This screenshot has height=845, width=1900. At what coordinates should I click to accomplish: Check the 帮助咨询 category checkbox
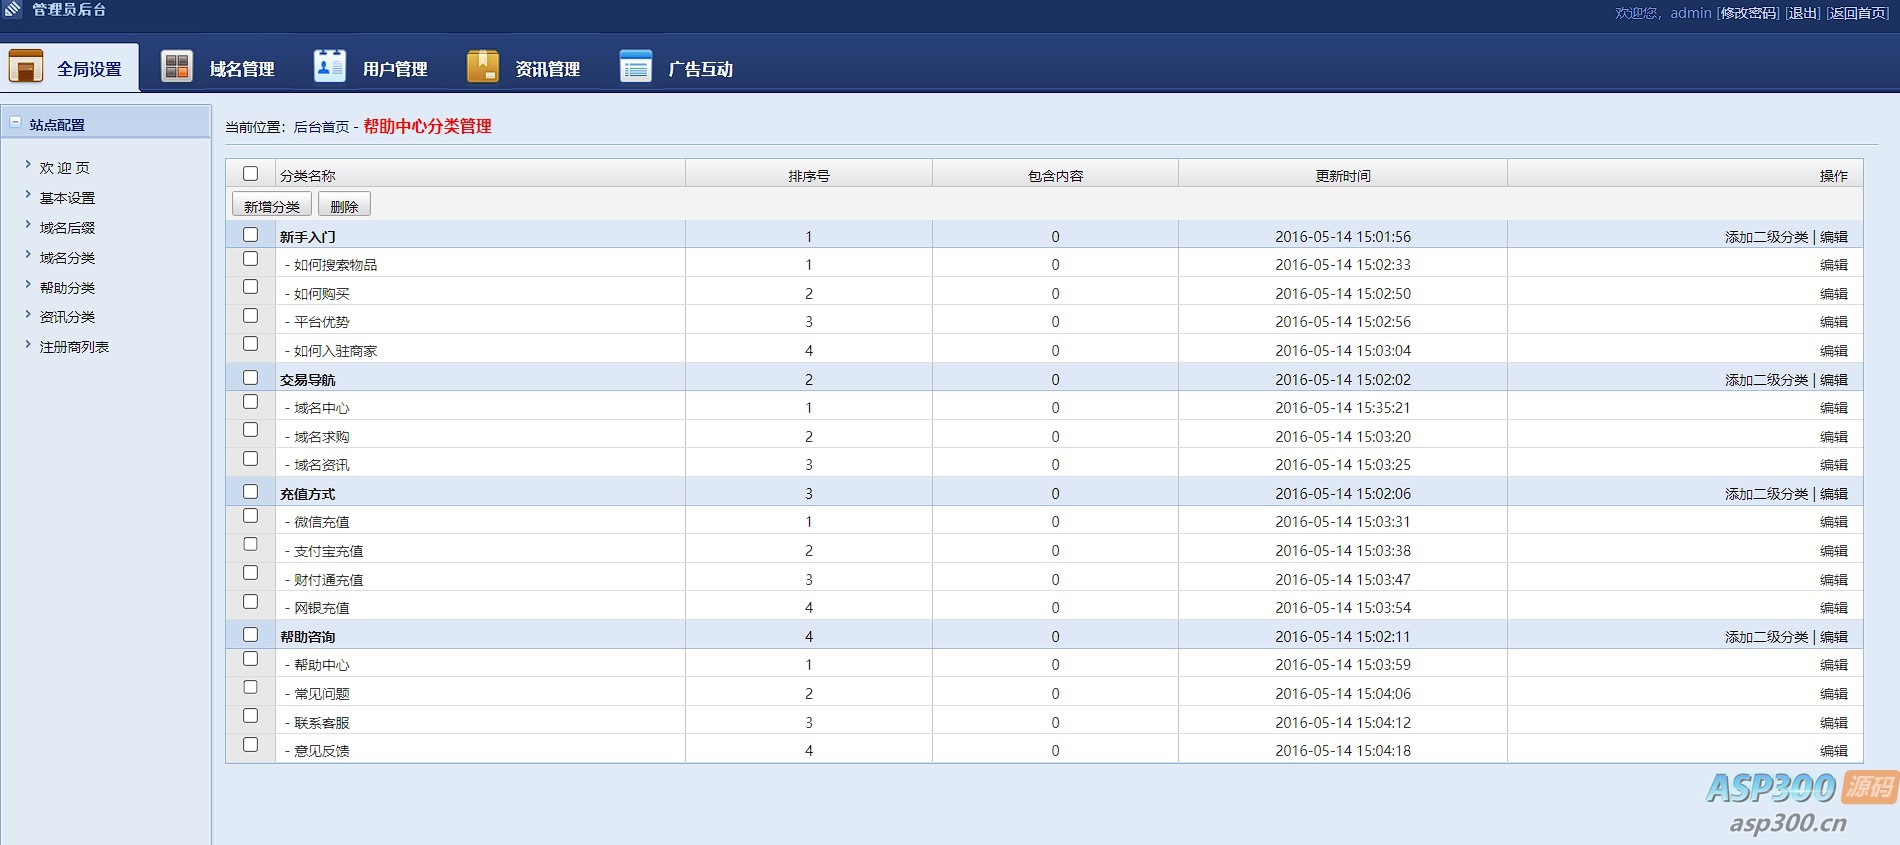pos(251,635)
